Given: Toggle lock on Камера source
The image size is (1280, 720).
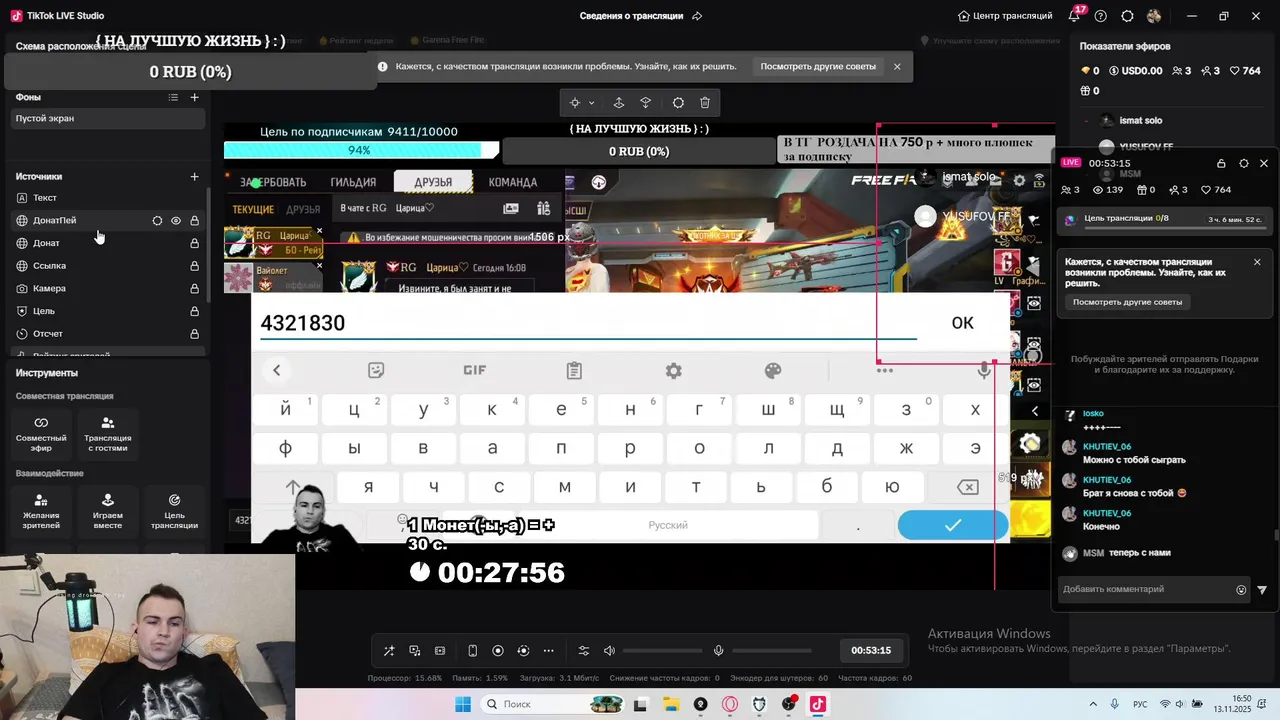Looking at the screenshot, I should [x=195, y=289].
